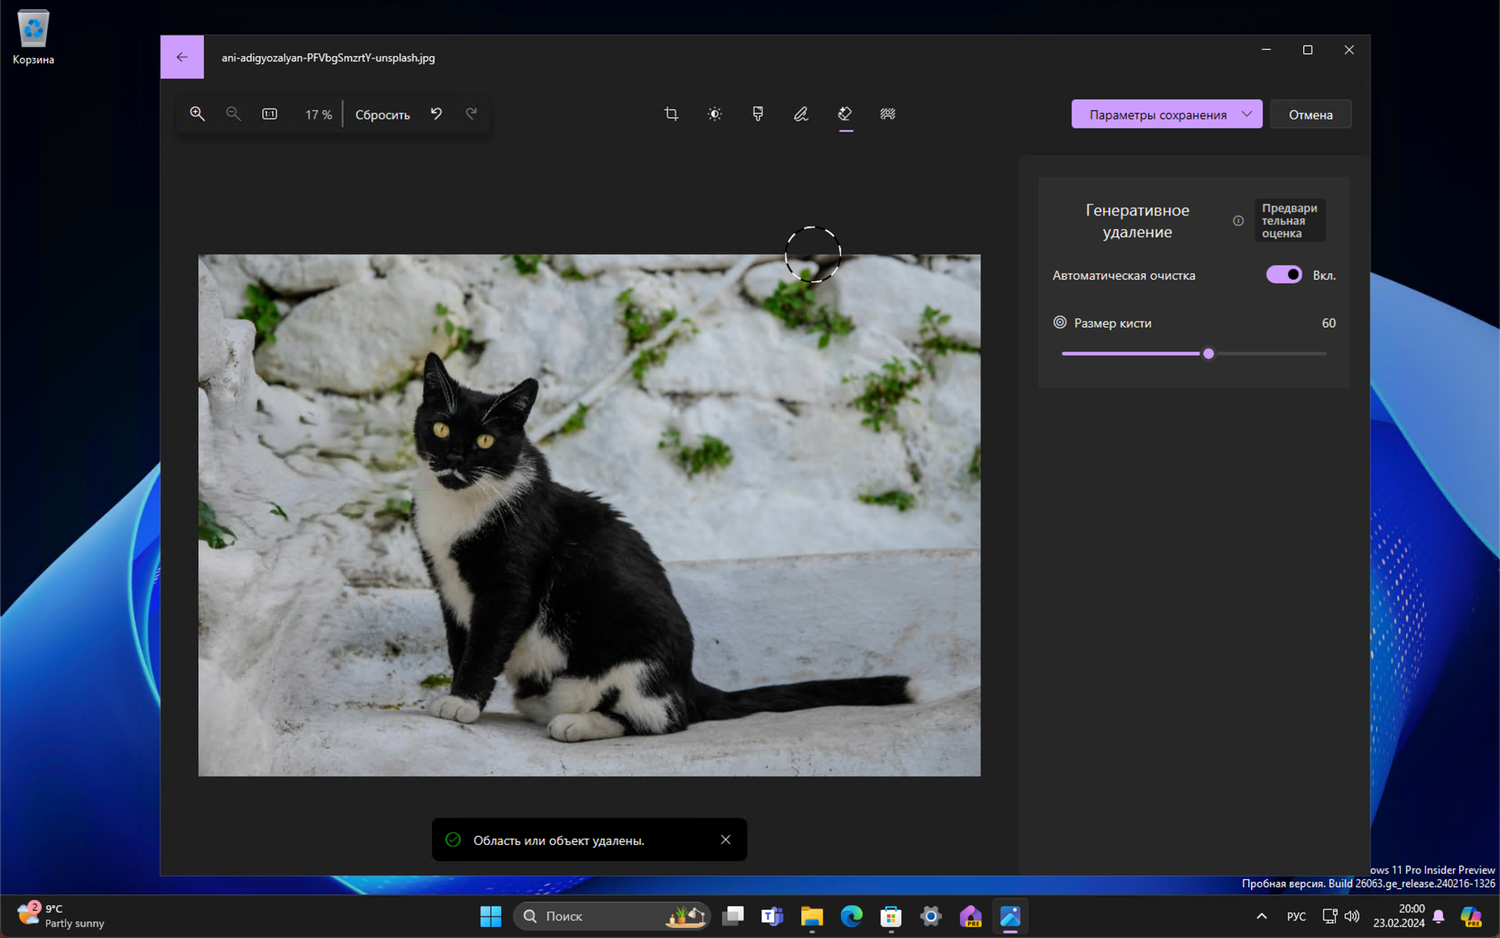Click the info icon beside Генеративное удаление
This screenshot has width=1500, height=938.
pyautogui.click(x=1238, y=221)
